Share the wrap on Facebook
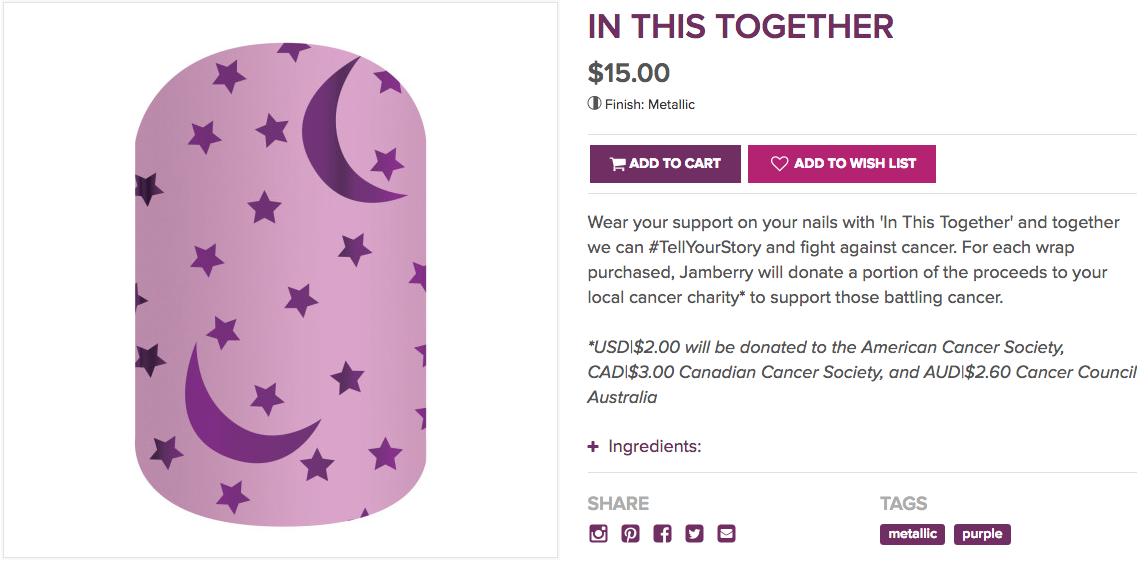 coord(663,534)
